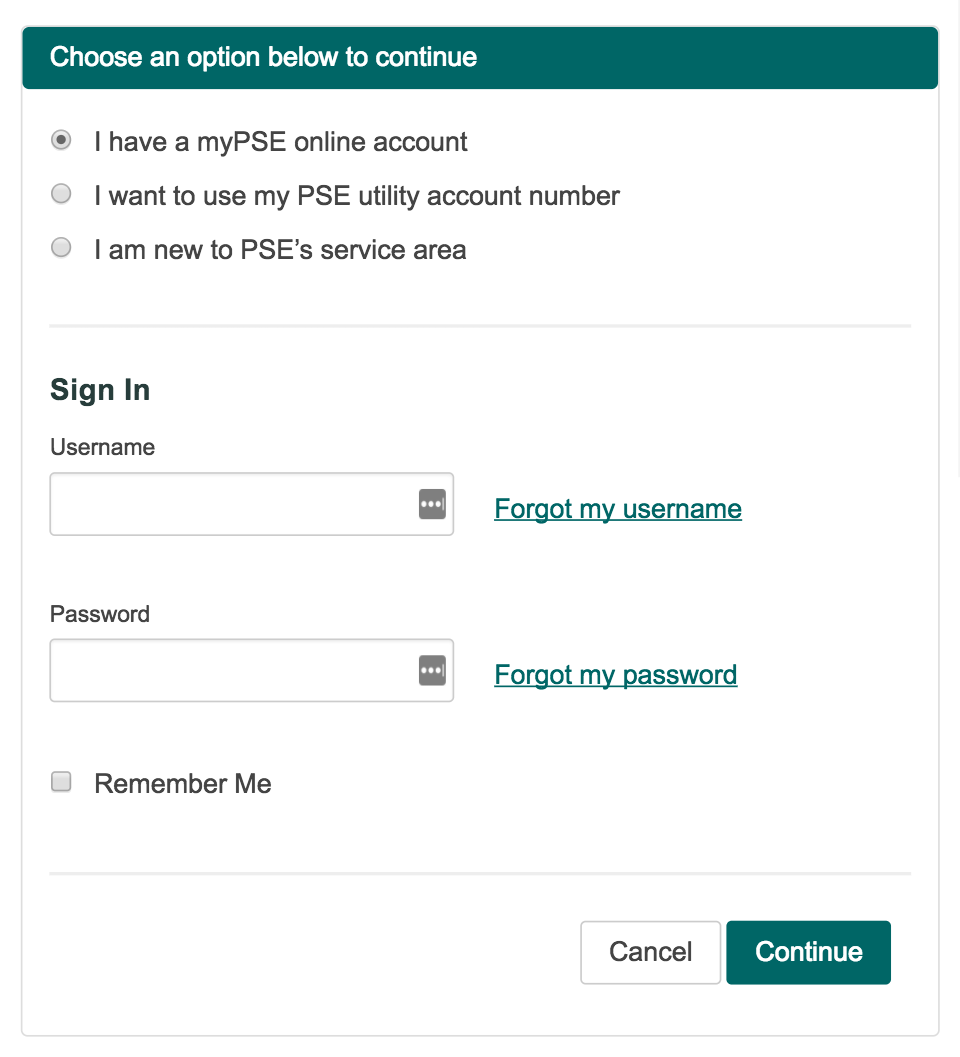Click the "I have a myPSE online account" label text
960x1057 pixels.
(x=281, y=142)
